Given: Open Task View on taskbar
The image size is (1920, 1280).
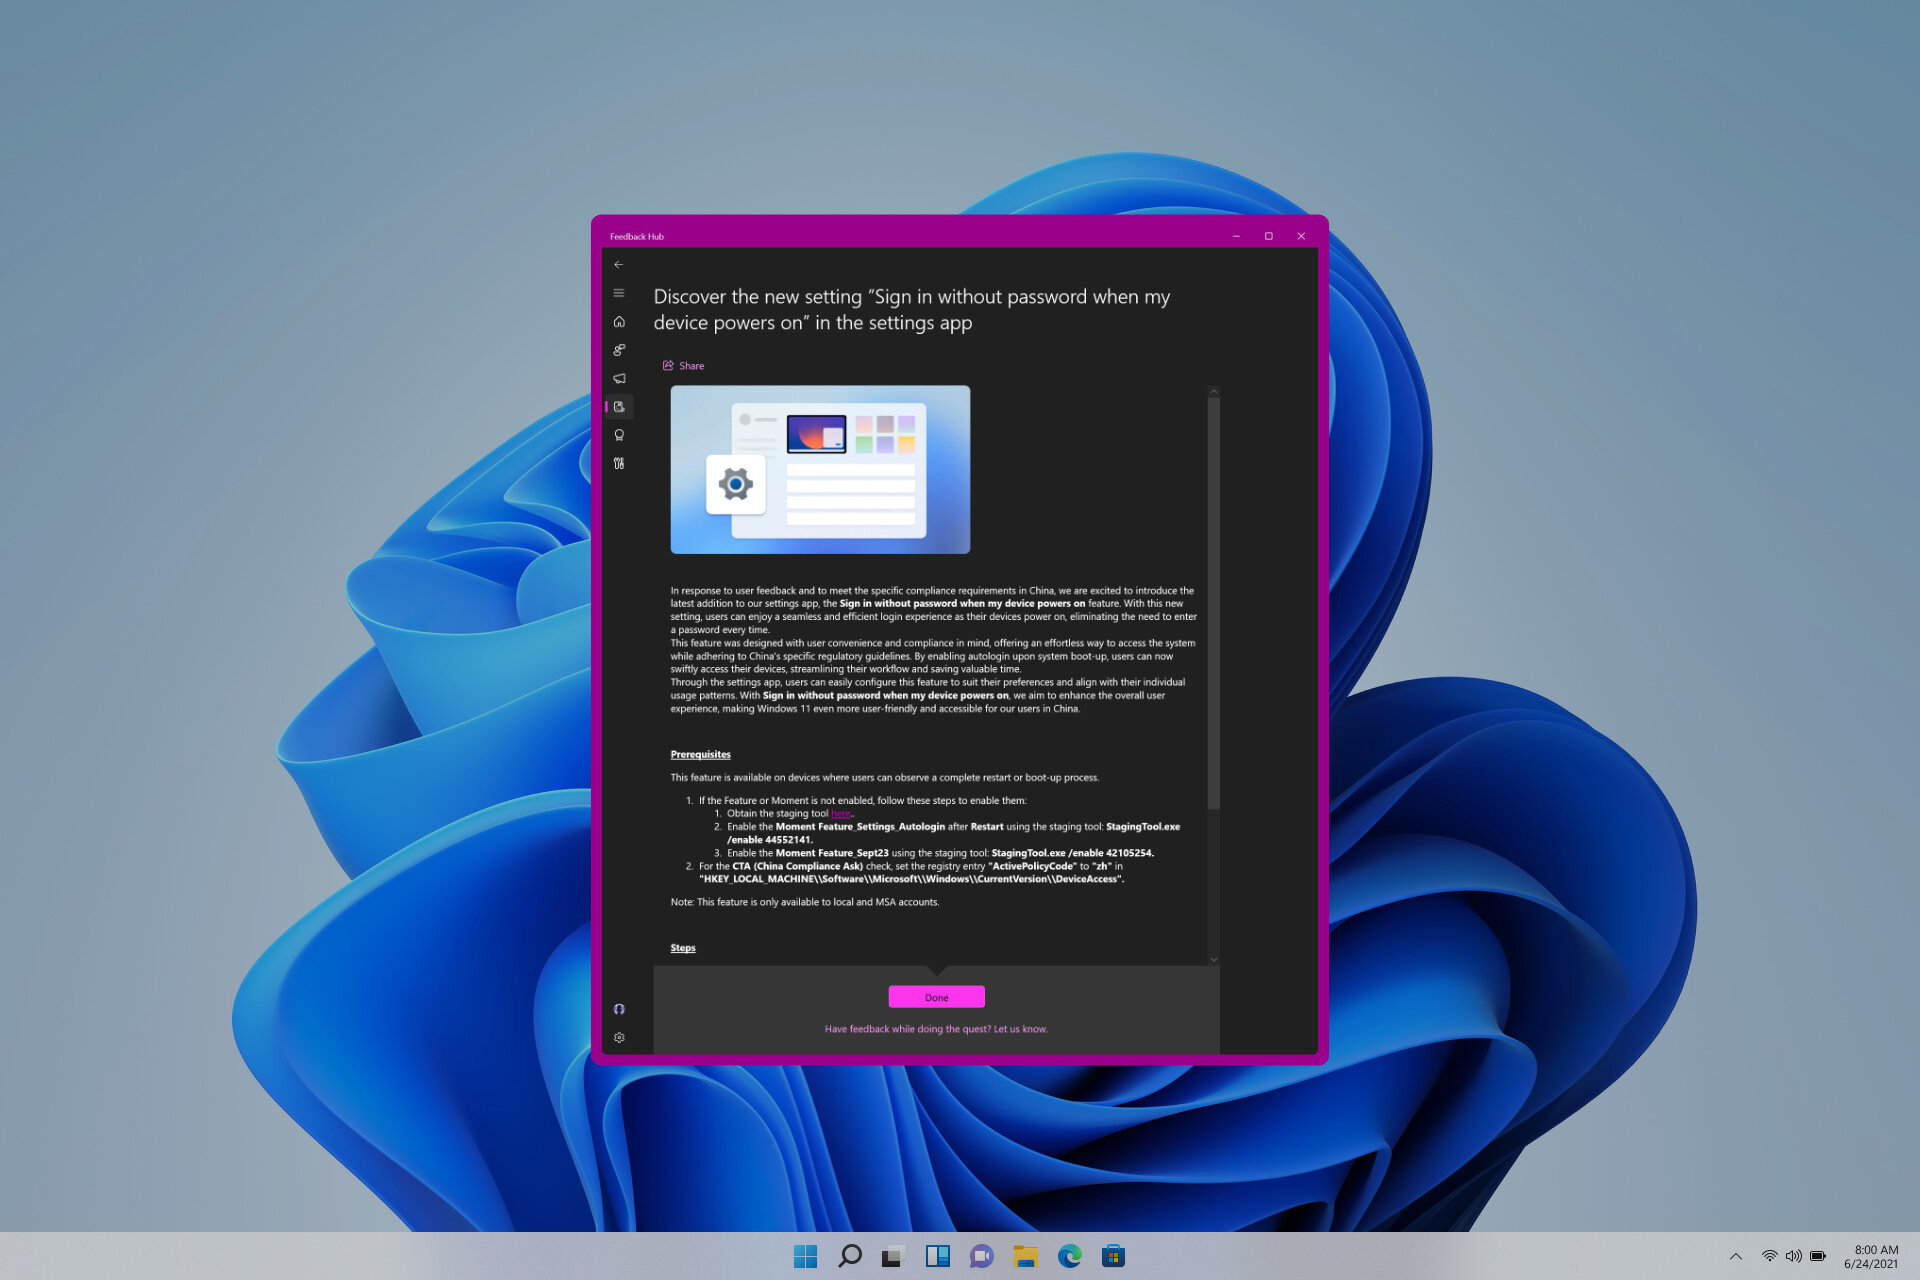Looking at the screenshot, I should coord(893,1256).
